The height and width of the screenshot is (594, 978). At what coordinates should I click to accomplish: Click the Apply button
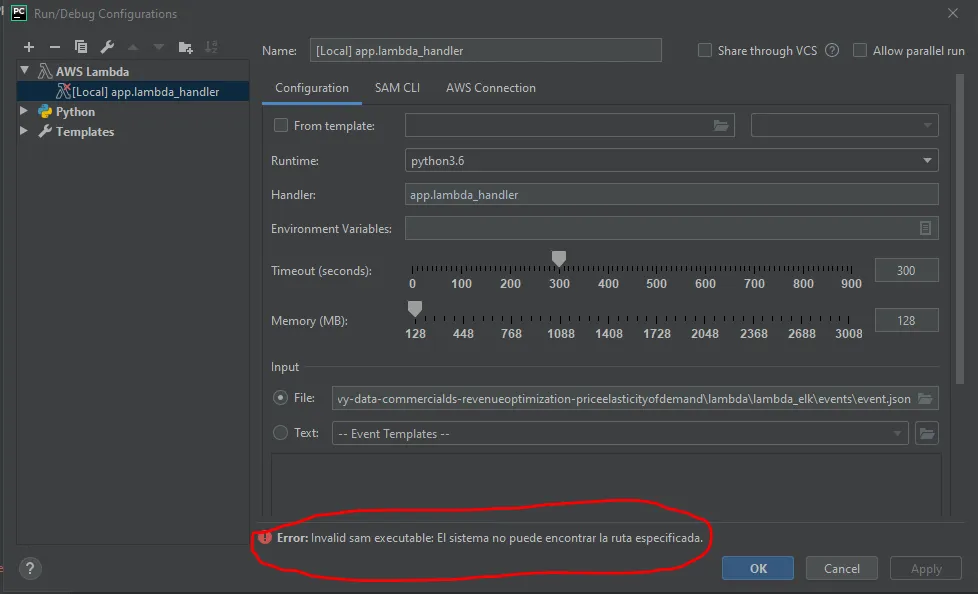[926, 568]
